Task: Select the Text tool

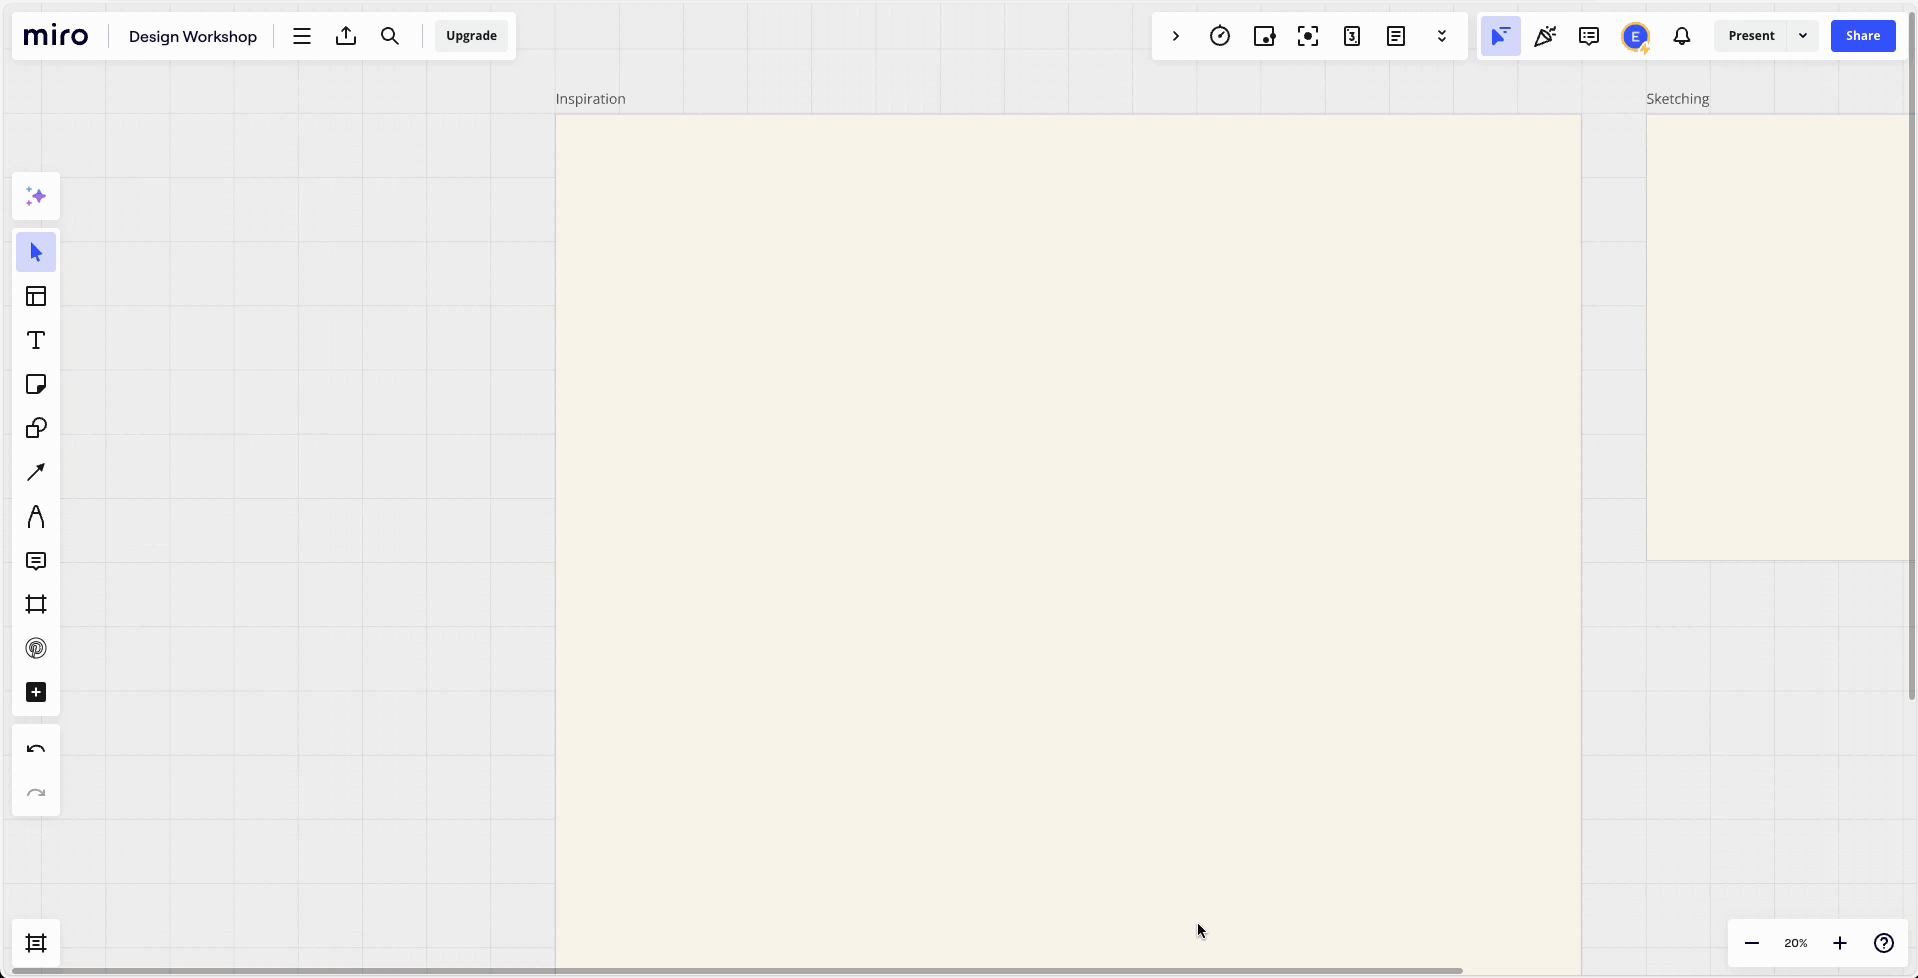Action: [36, 340]
